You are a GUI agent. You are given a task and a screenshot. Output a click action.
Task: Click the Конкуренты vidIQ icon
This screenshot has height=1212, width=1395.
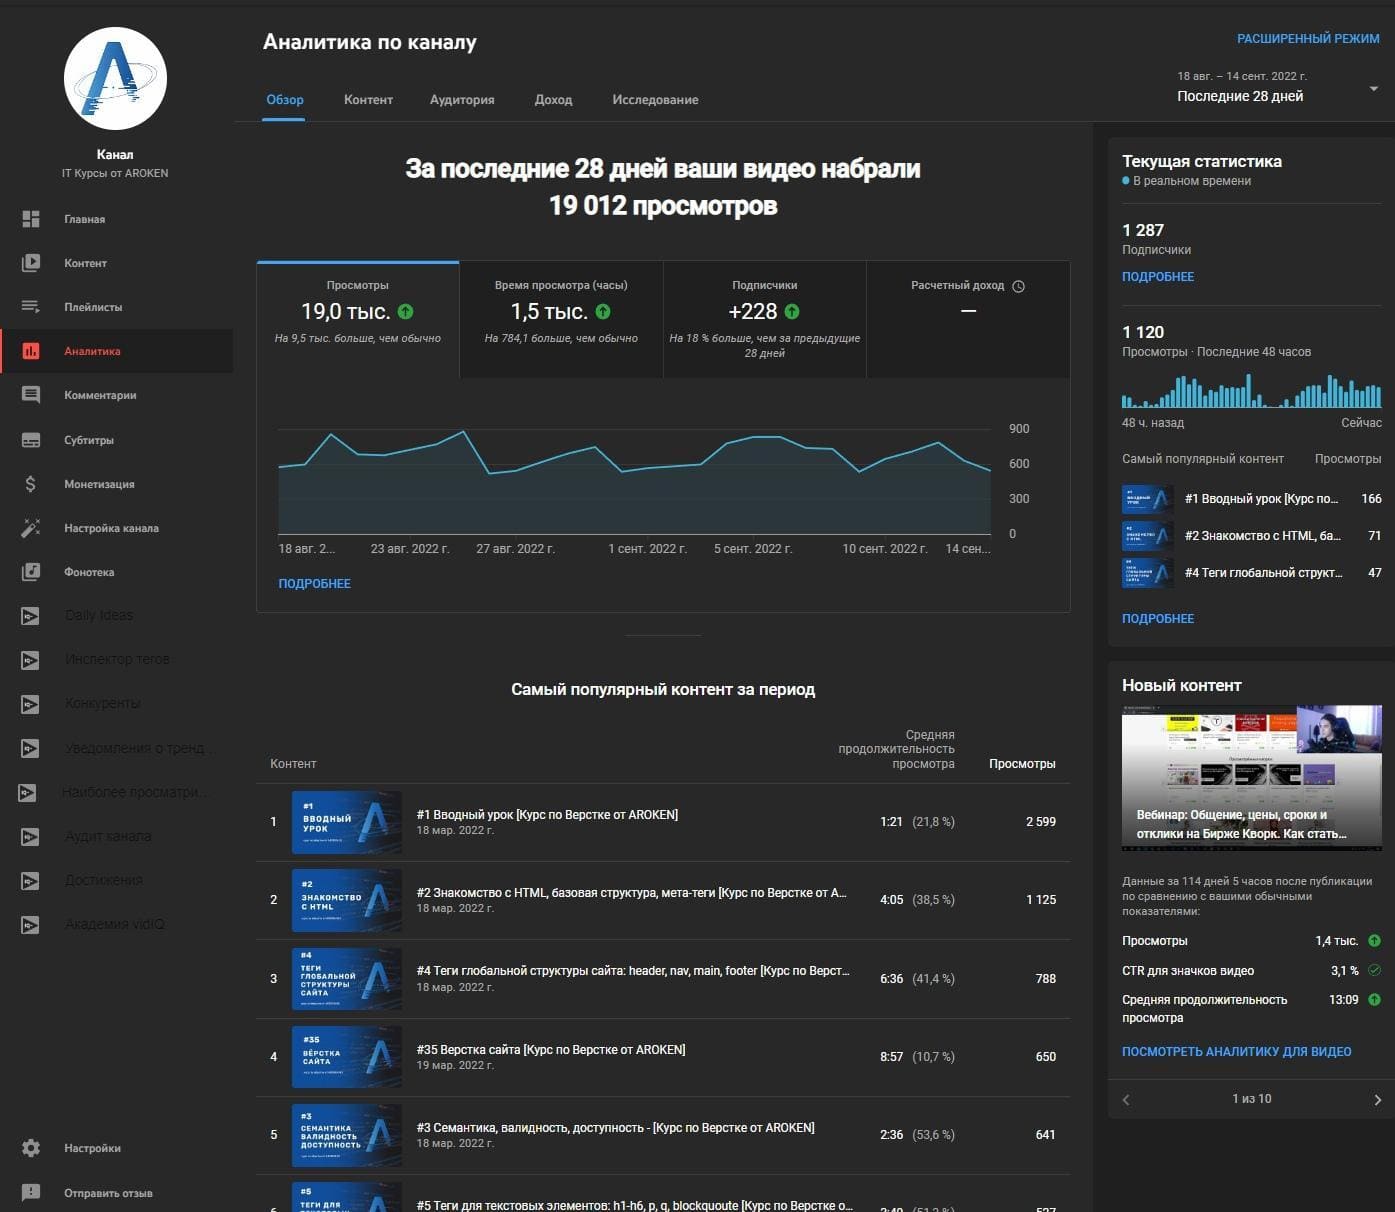(x=31, y=704)
